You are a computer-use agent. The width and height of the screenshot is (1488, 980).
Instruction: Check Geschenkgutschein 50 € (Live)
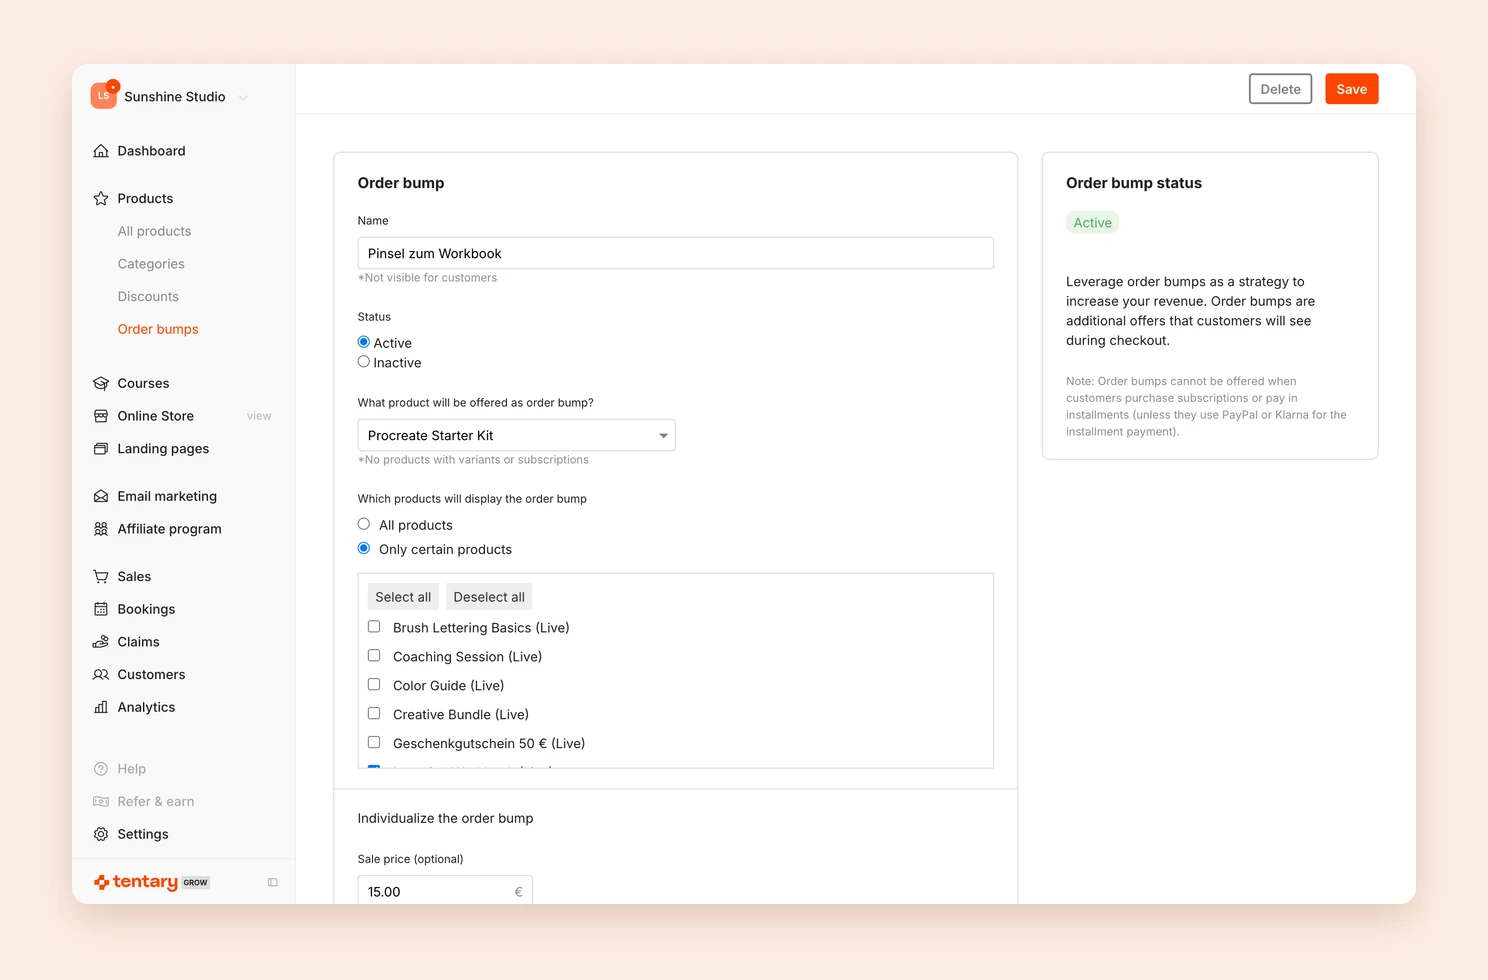(374, 743)
